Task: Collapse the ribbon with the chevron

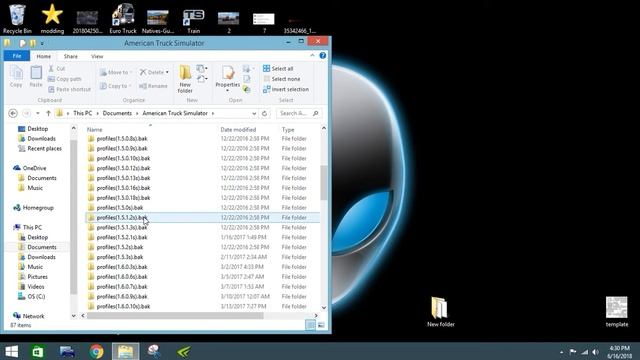Action: click(x=312, y=56)
